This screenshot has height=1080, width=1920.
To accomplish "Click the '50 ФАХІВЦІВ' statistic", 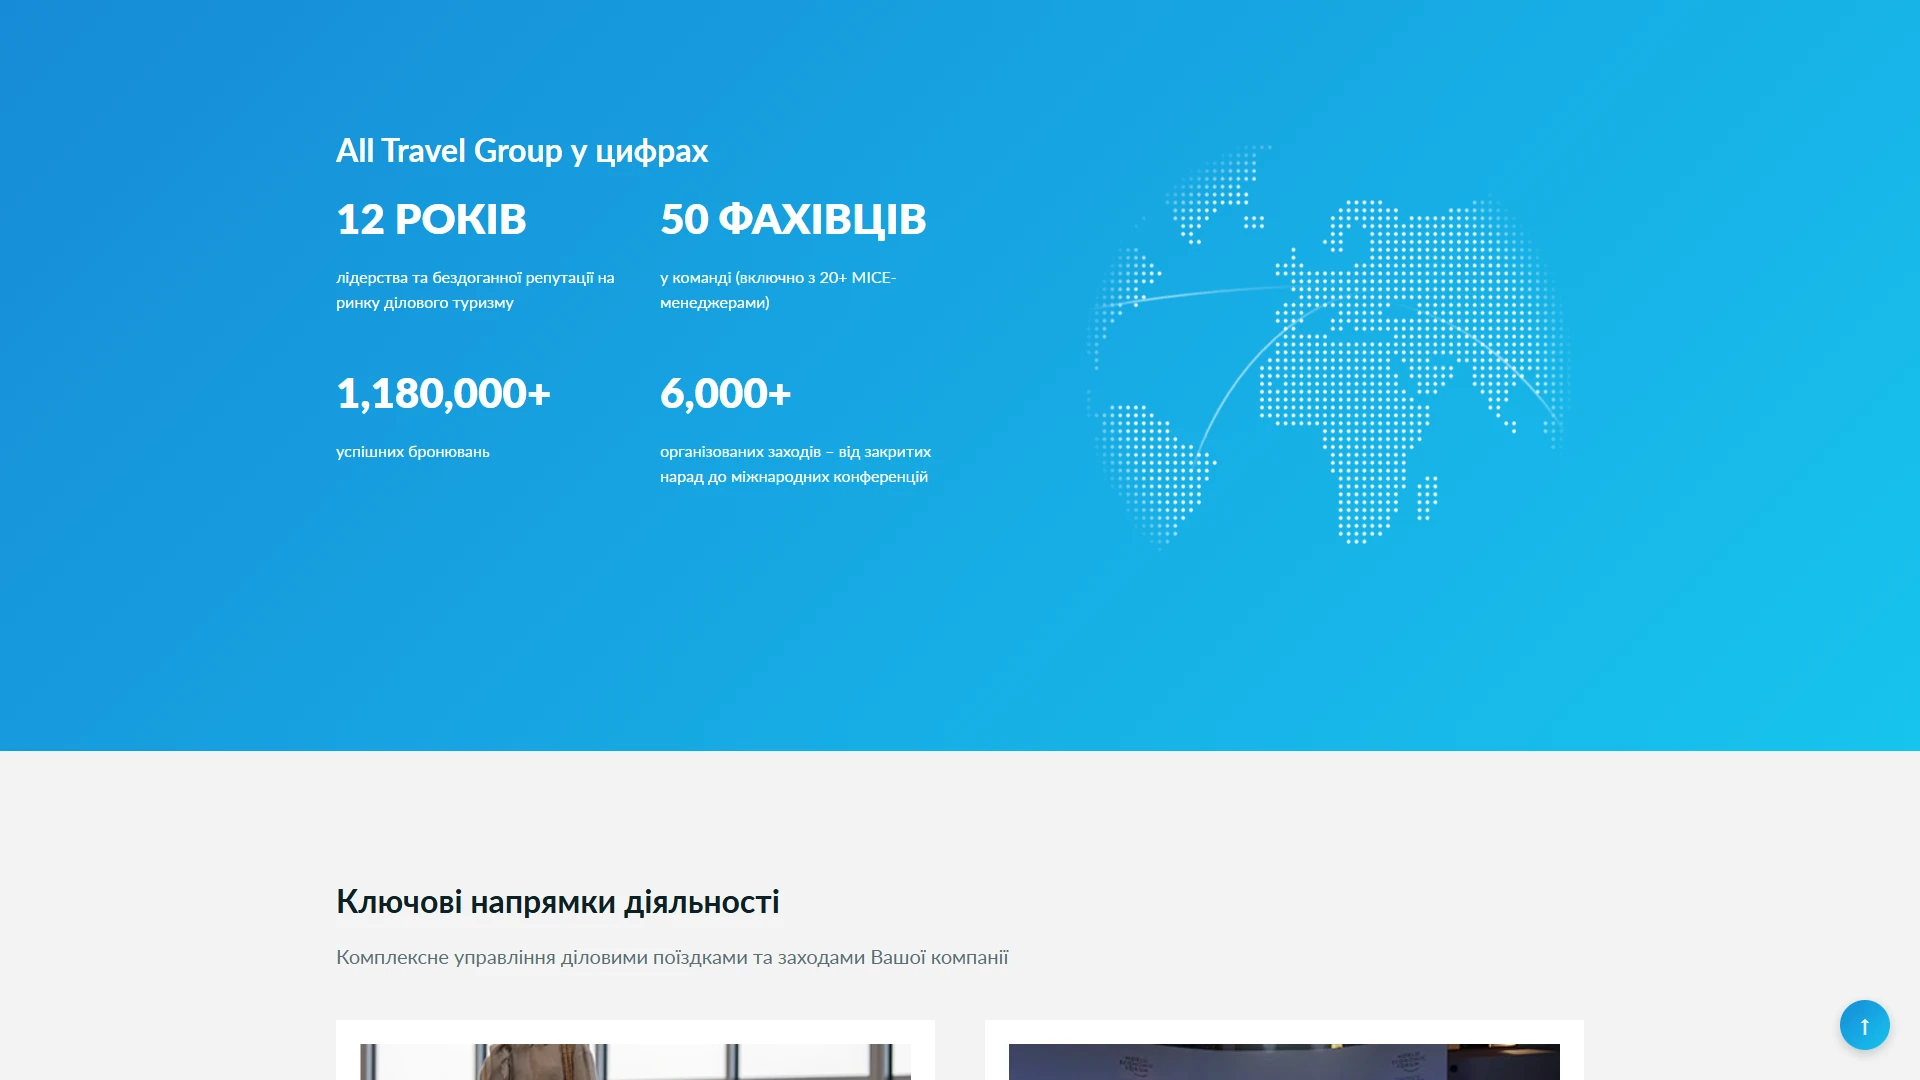I will point(793,219).
